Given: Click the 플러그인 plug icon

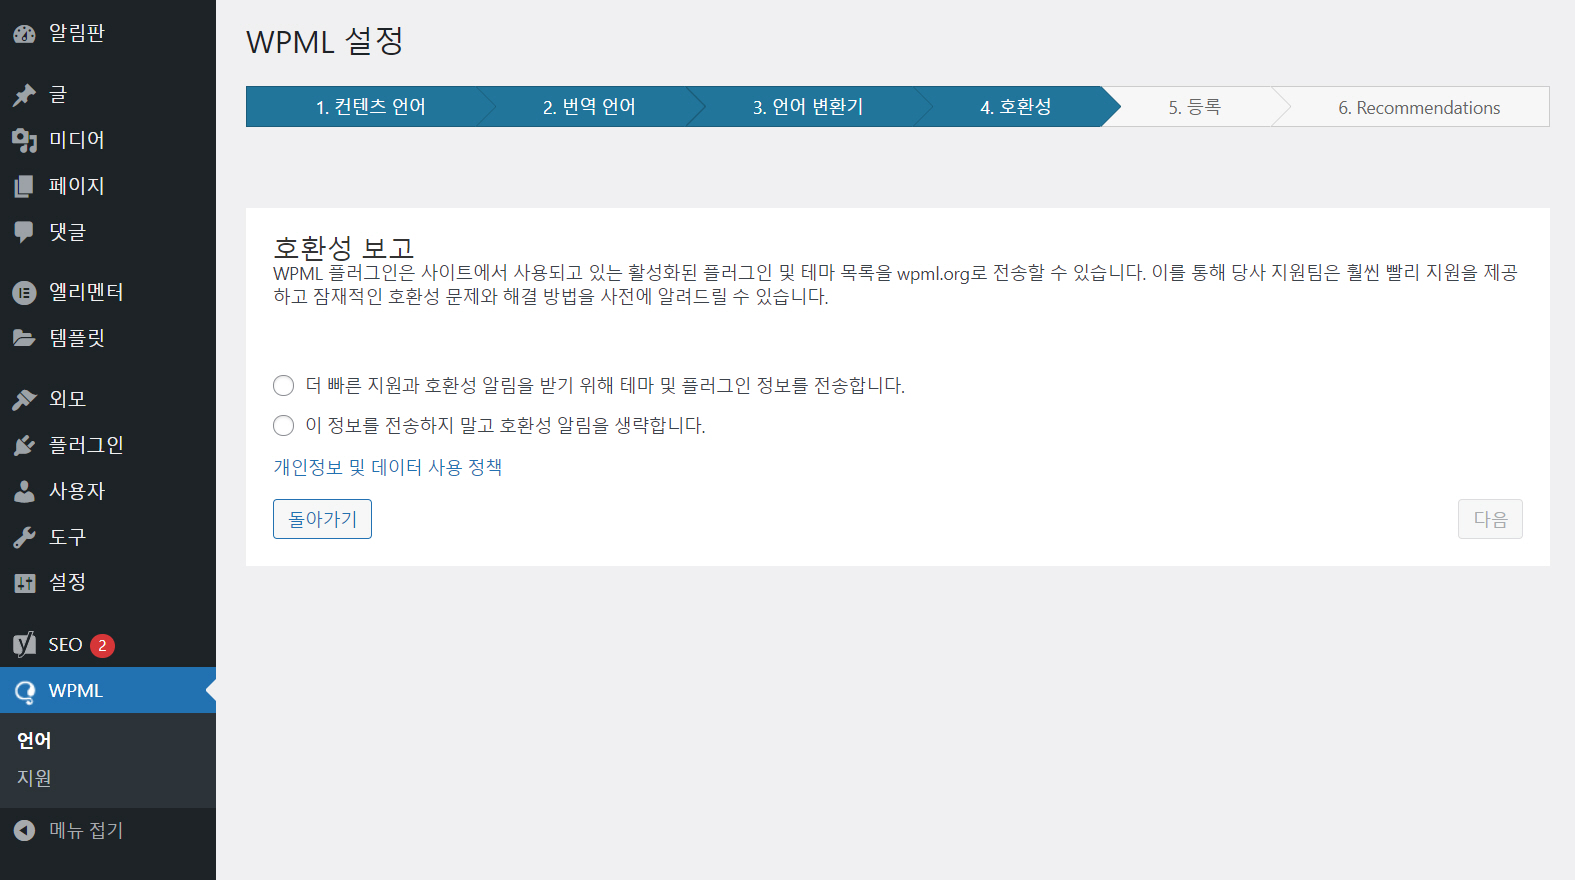Looking at the screenshot, I should [25, 445].
